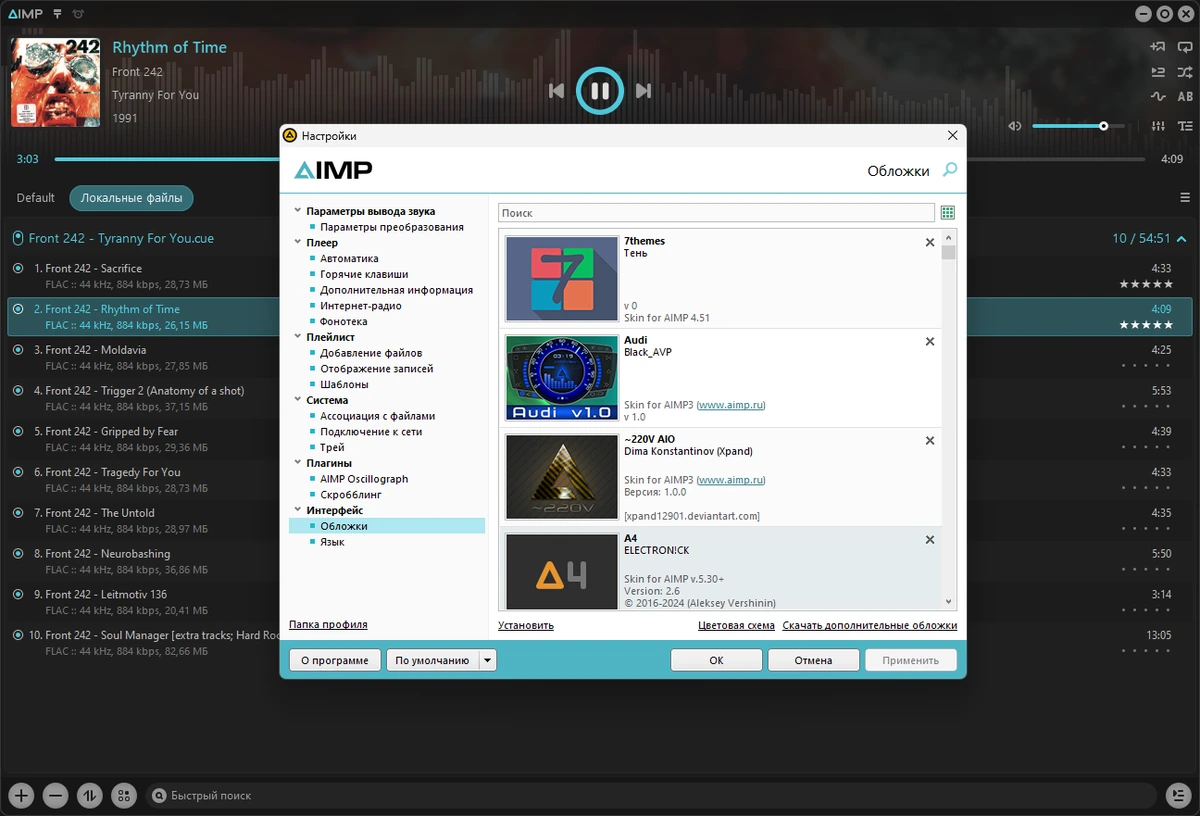Image resolution: width=1200 pixels, height=816 pixels.
Task: Click the add-to-bookmarks icon
Action: (1158, 46)
